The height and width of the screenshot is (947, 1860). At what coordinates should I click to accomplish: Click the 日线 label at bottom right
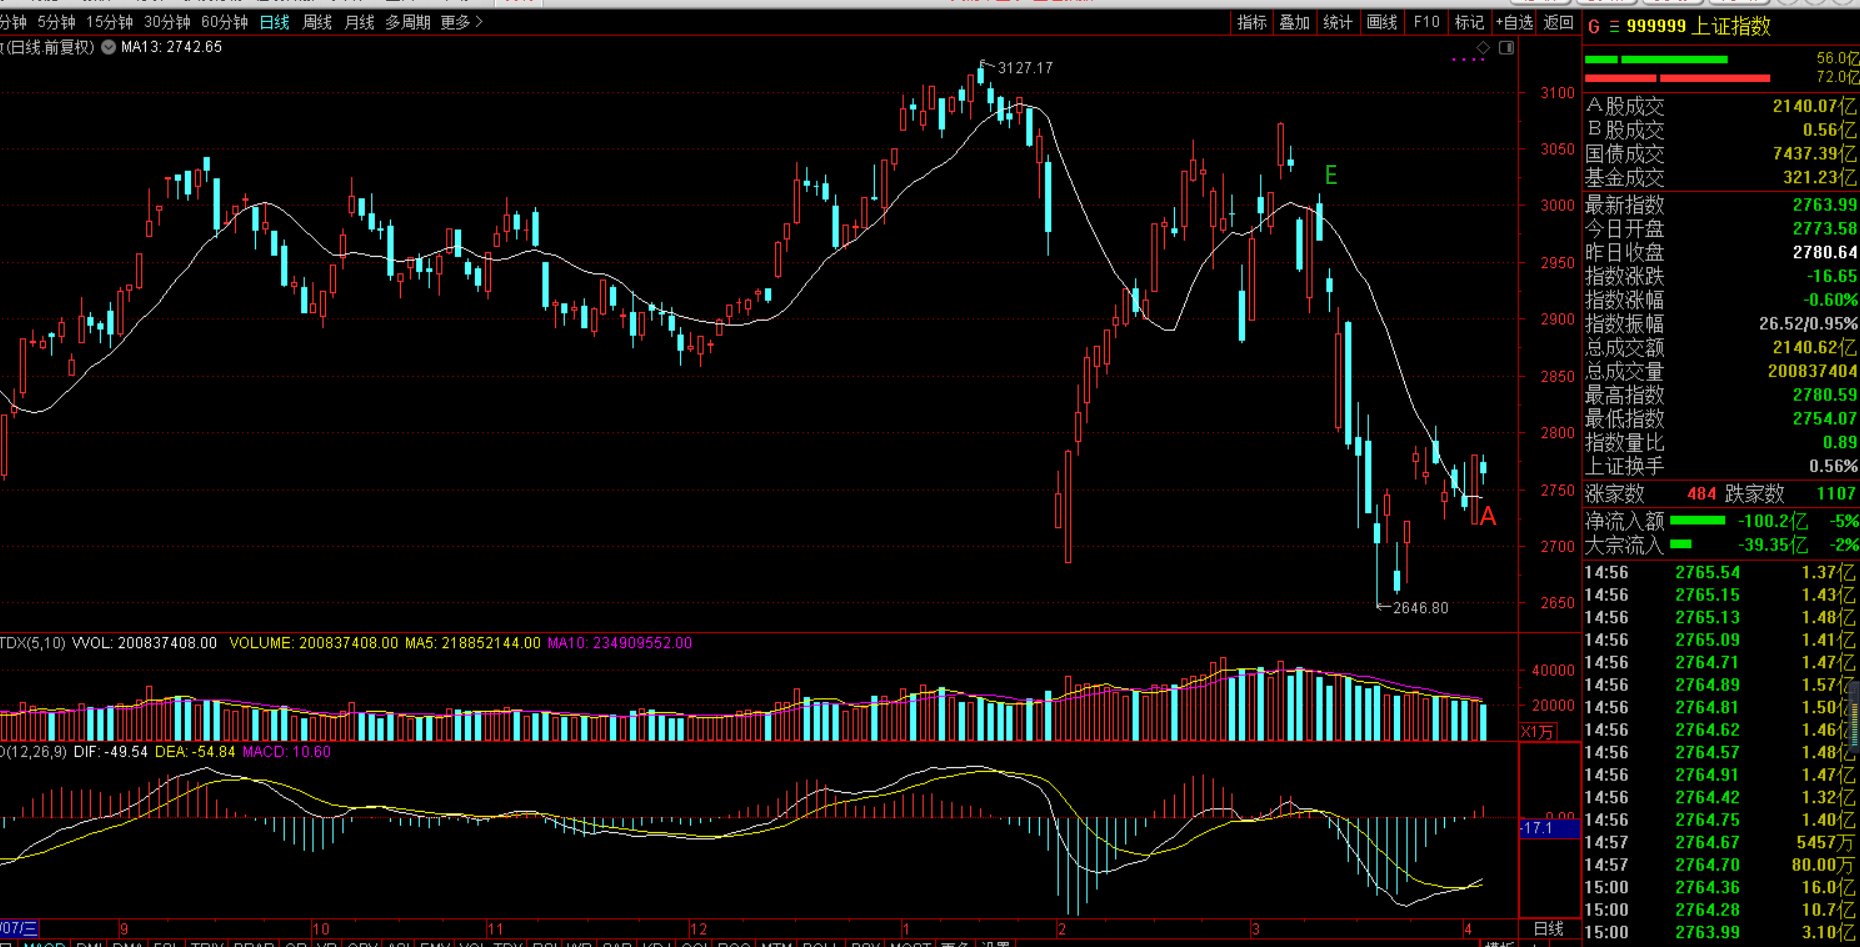point(1548,929)
